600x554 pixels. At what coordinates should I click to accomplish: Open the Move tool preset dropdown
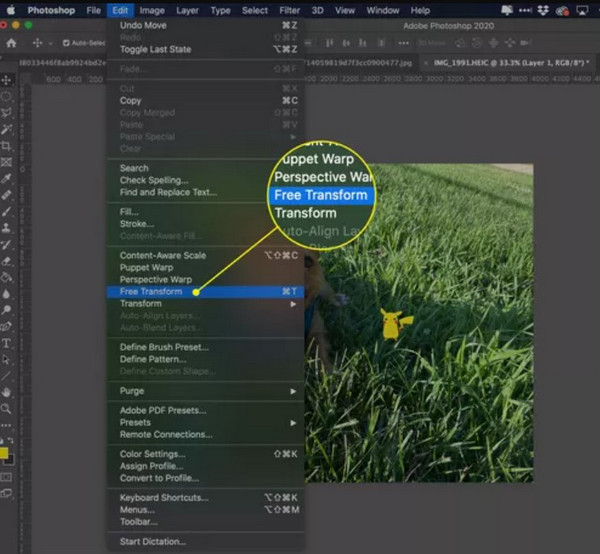pyautogui.click(x=51, y=43)
